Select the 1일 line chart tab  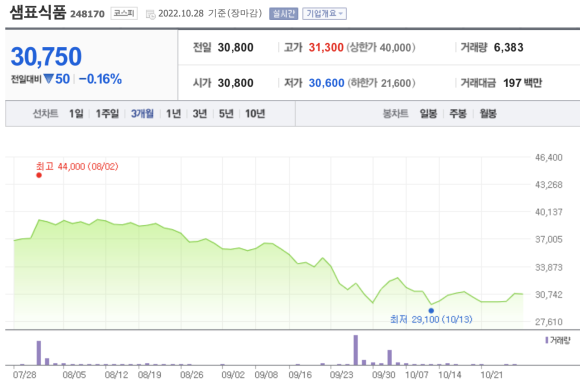pyautogui.click(x=76, y=114)
